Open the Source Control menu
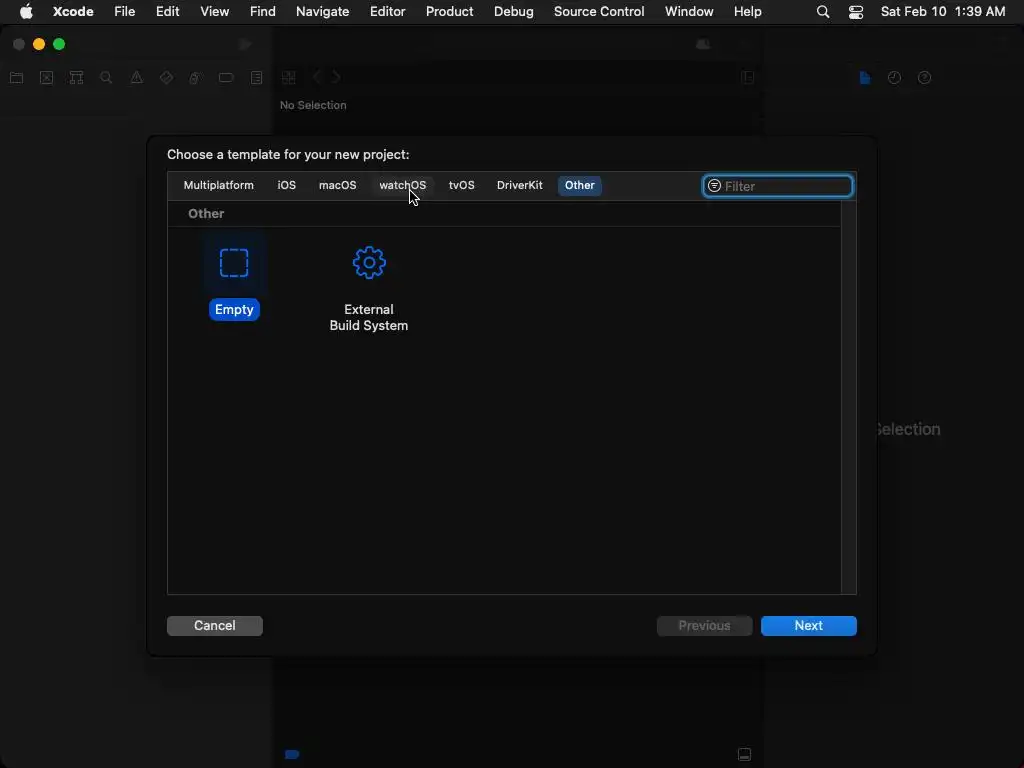This screenshot has height=768, width=1024. pyautogui.click(x=600, y=12)
